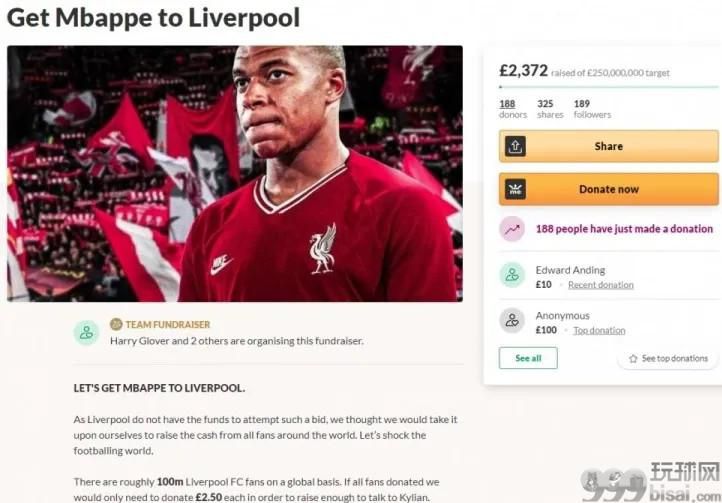This screenshot has height=503, width=722.
Task: Open the See all donations button
Action: click(528, 358)
